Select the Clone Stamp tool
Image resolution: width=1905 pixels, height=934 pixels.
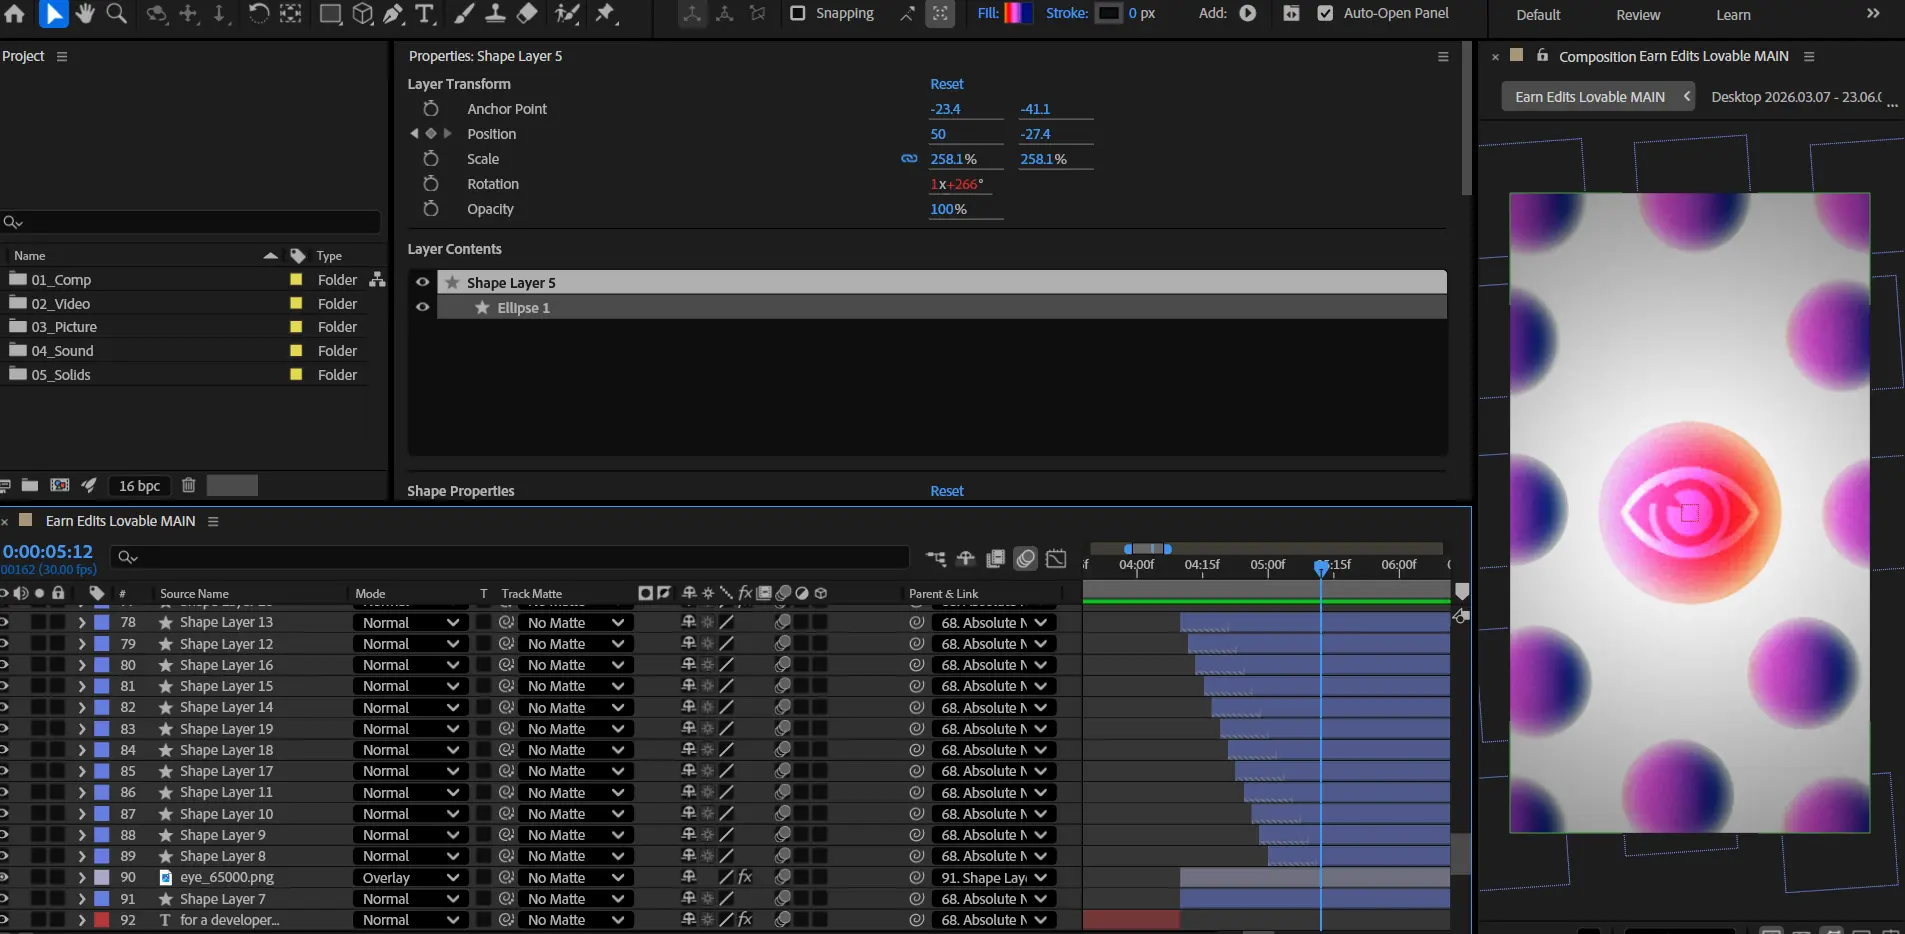495,13
